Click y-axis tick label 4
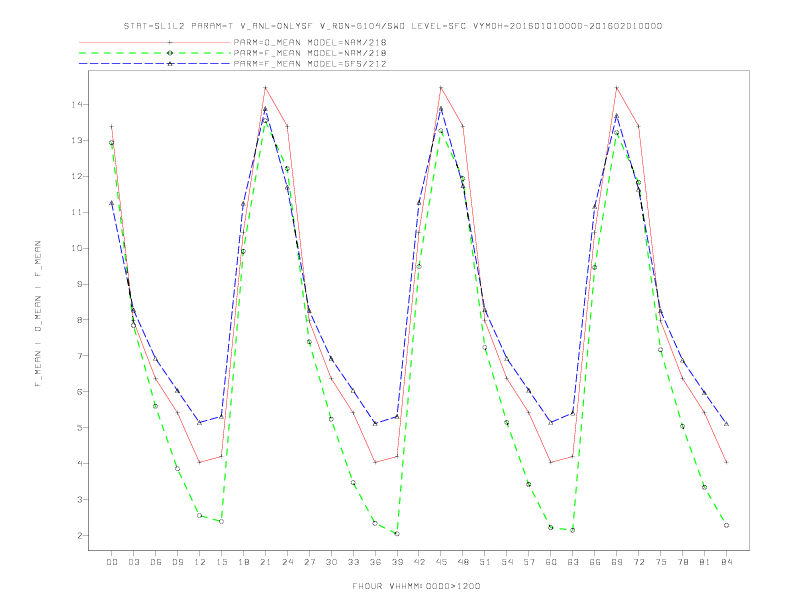The image size is (792, 612). [x=80, y=463]
